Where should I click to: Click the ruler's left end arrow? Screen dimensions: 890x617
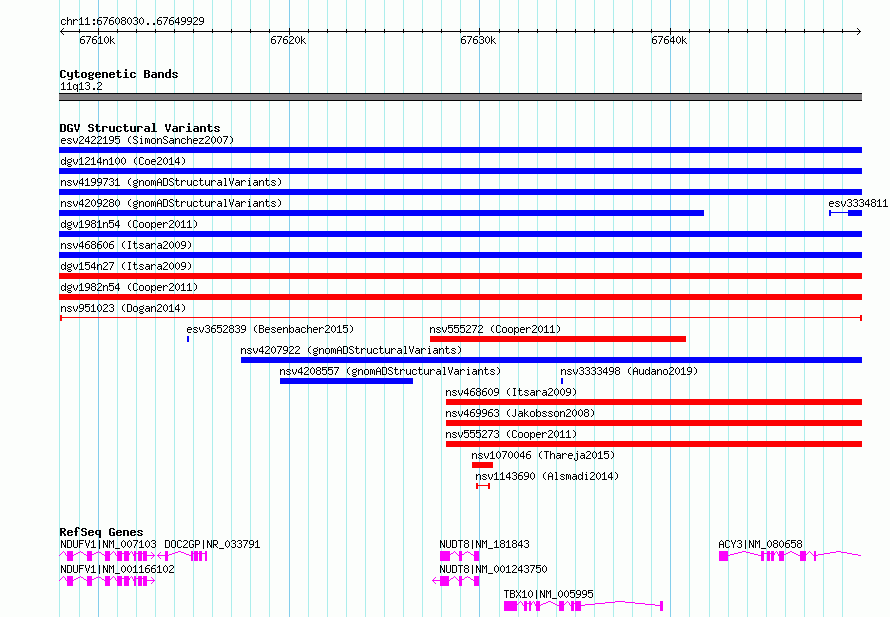pyautogui.click(x=62, y=32)
